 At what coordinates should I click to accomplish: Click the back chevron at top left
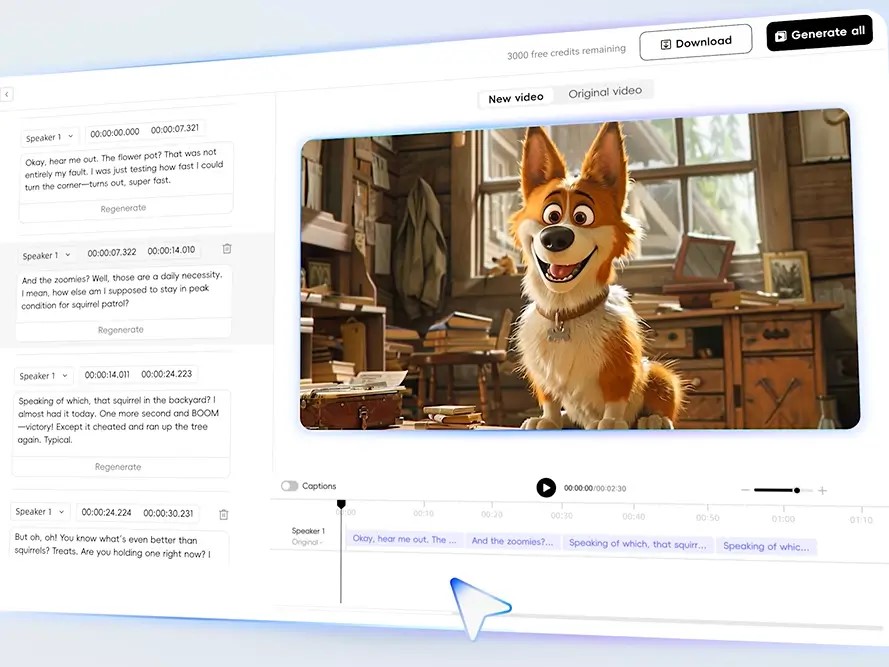(7, 94)
